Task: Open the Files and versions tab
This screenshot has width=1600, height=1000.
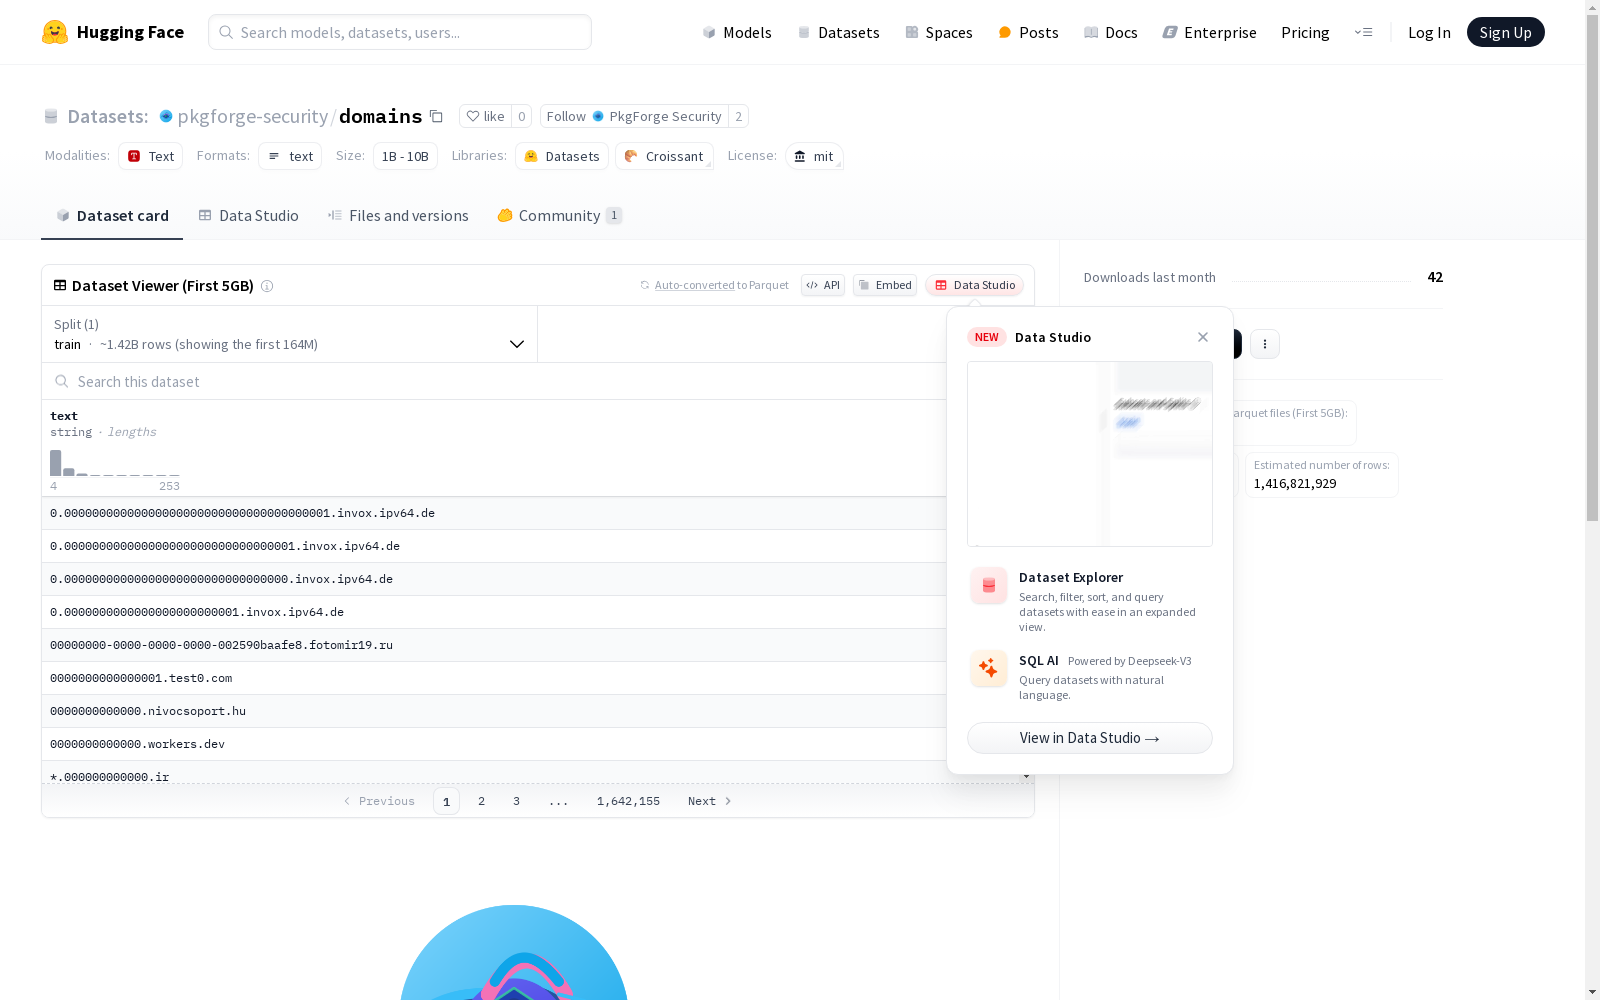Action: (x=398, y=216)
